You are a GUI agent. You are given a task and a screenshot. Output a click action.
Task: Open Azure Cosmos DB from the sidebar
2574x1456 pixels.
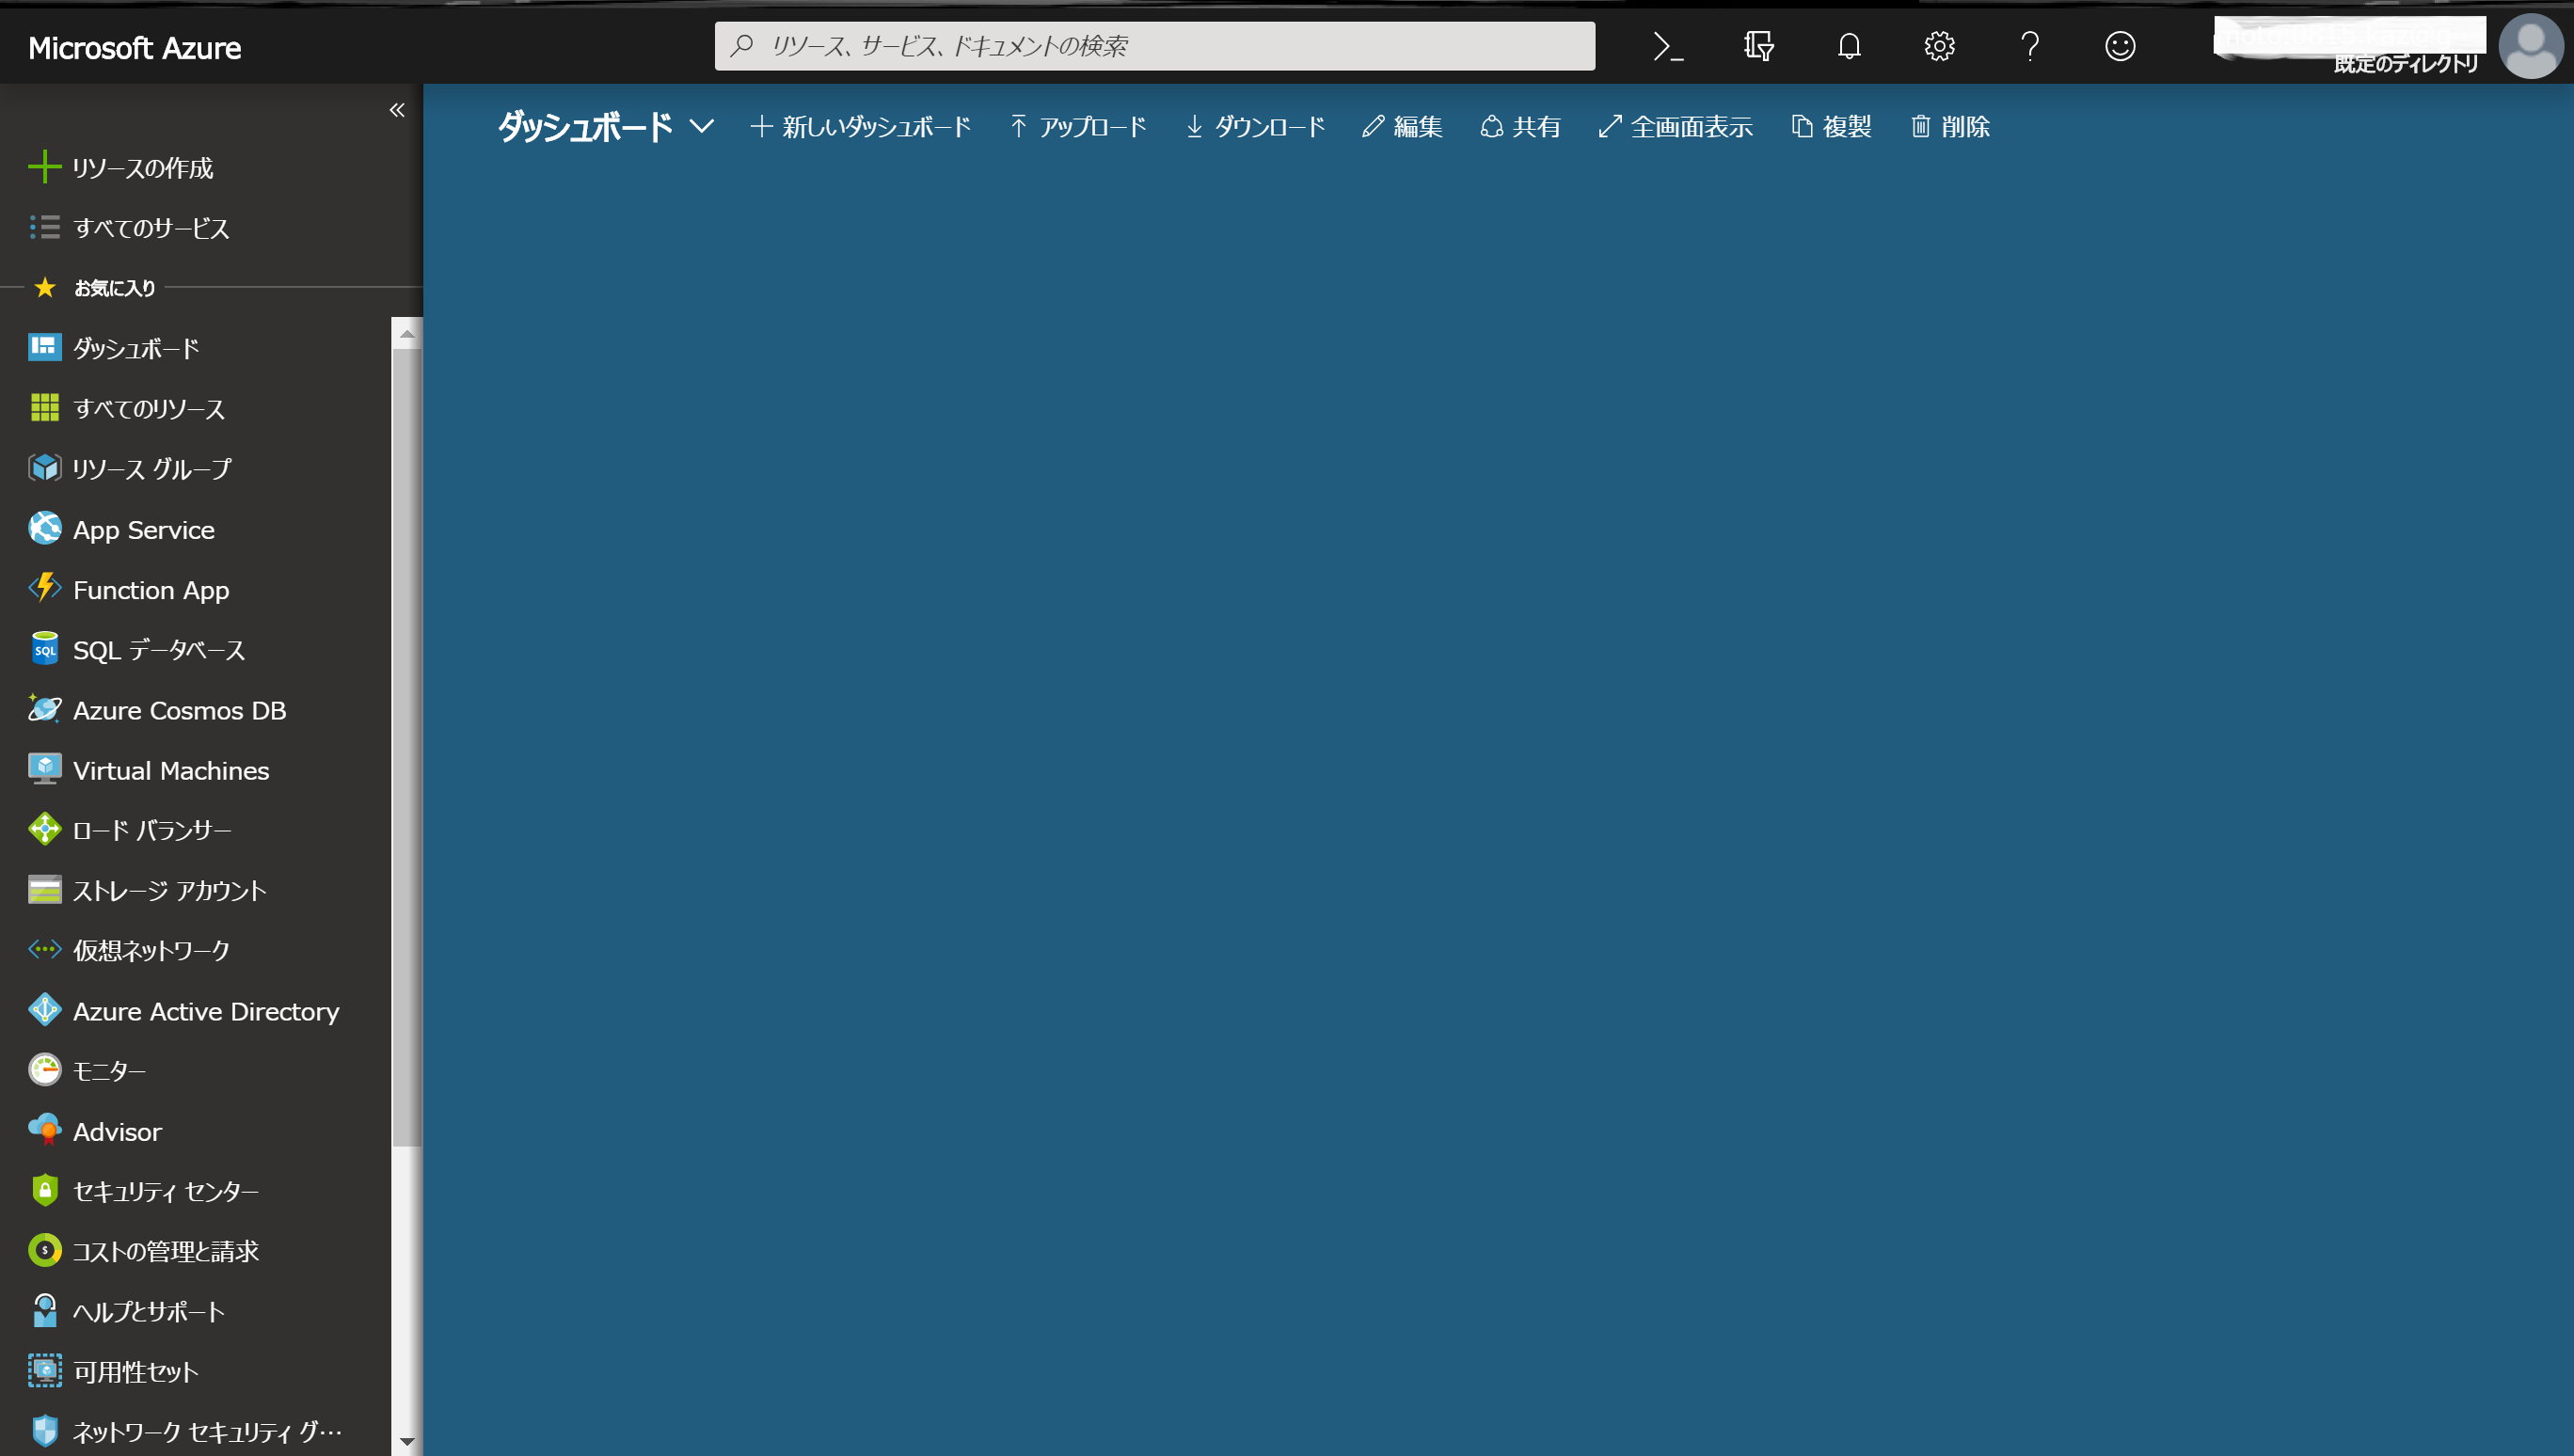(179, 710)
